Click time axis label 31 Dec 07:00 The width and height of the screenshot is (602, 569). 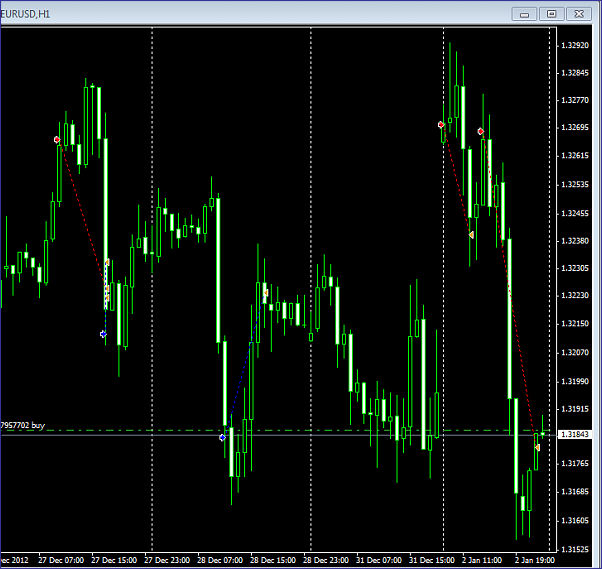tap(379, 560)
